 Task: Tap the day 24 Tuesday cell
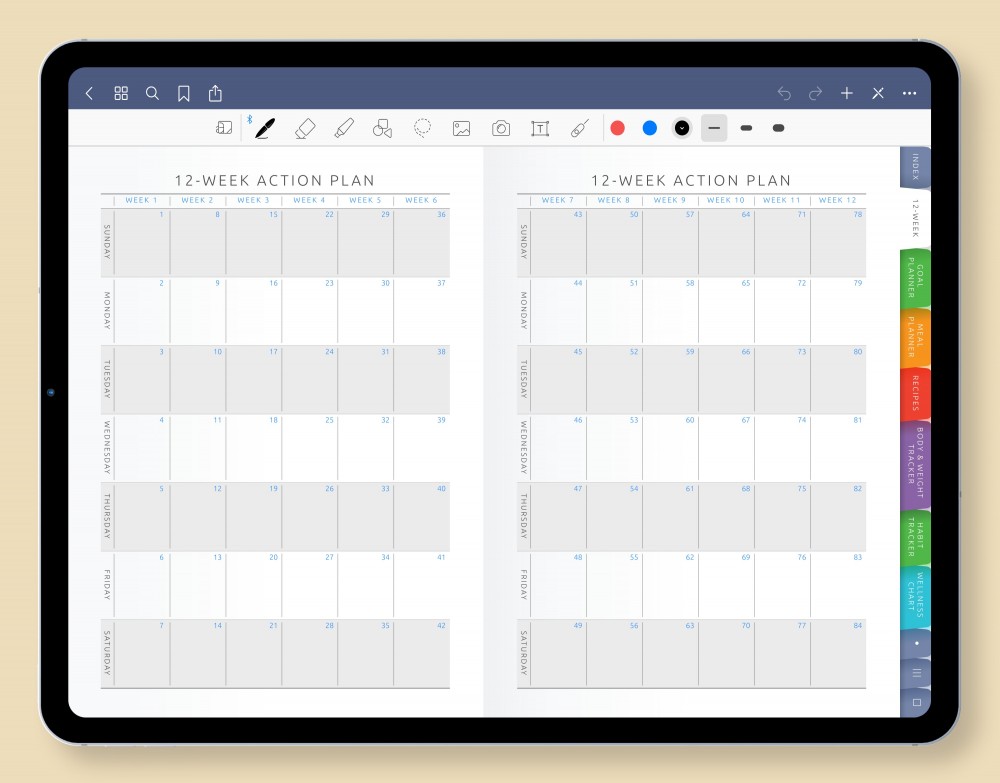point(309,379)
